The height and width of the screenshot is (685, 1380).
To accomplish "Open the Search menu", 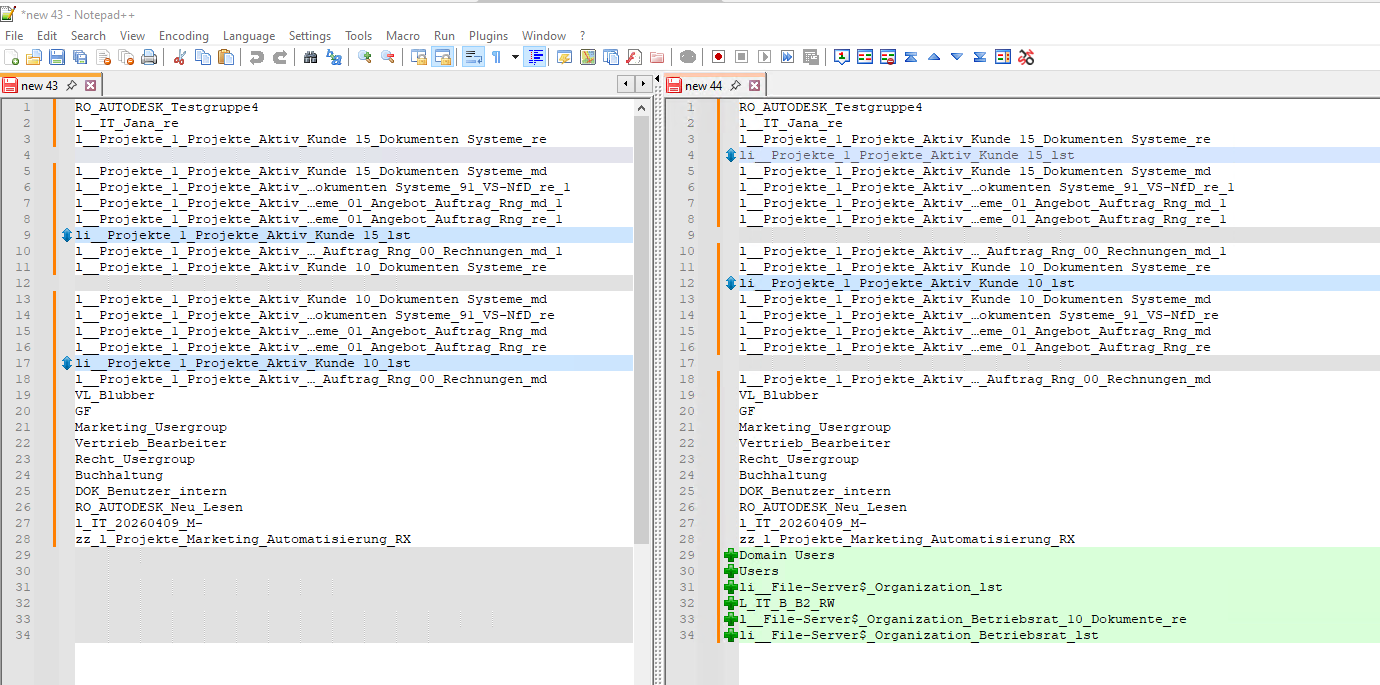I will [x=88, y=35].
